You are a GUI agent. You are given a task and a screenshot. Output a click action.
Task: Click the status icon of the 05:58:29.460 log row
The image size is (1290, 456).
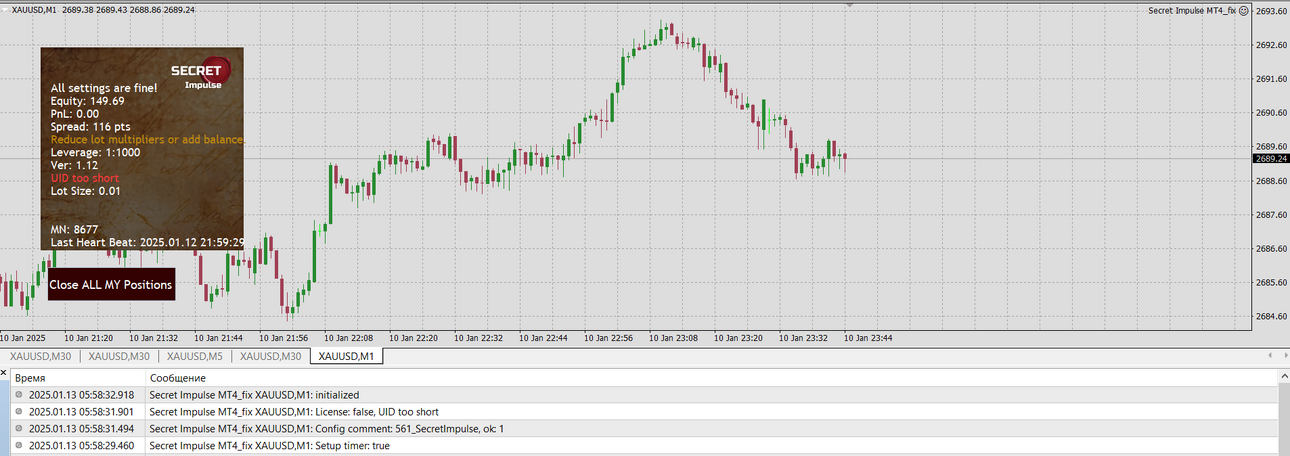coord(18,446)
